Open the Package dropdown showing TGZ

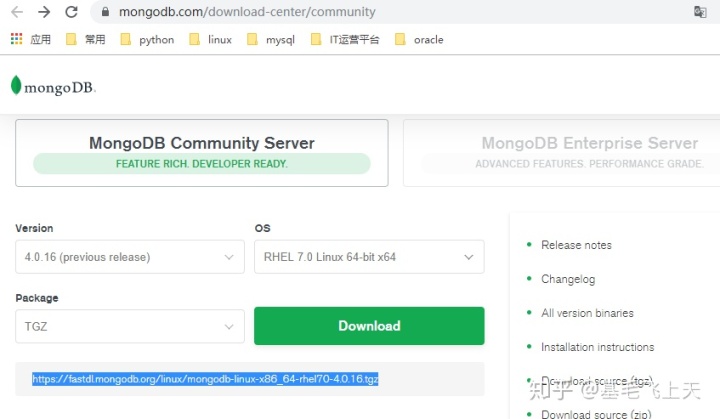click(x=130, y=326)
